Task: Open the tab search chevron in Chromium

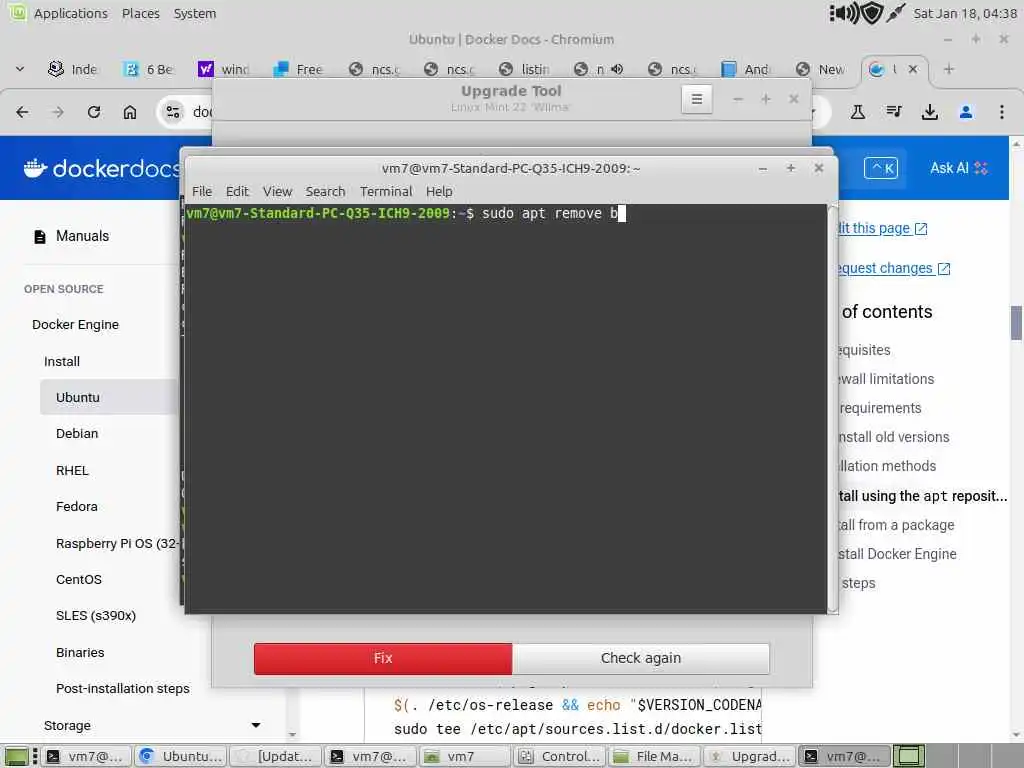Action: (x=20, y=69)
